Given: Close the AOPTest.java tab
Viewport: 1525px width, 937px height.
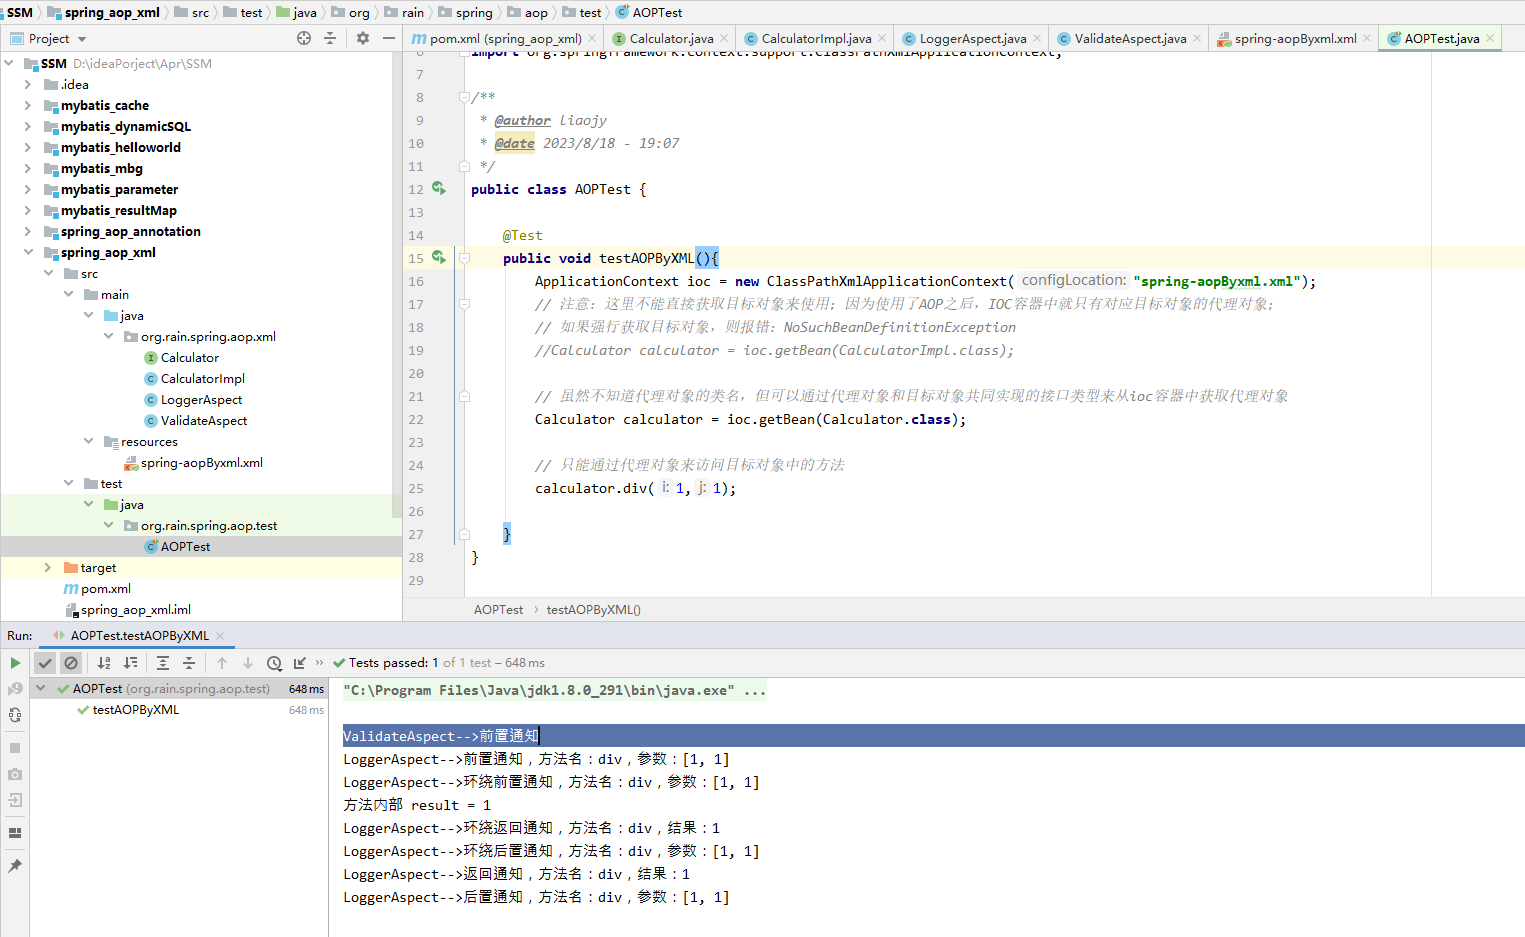Looking at the screenshot, I should pyautogui.click(x=1490, y=38).
